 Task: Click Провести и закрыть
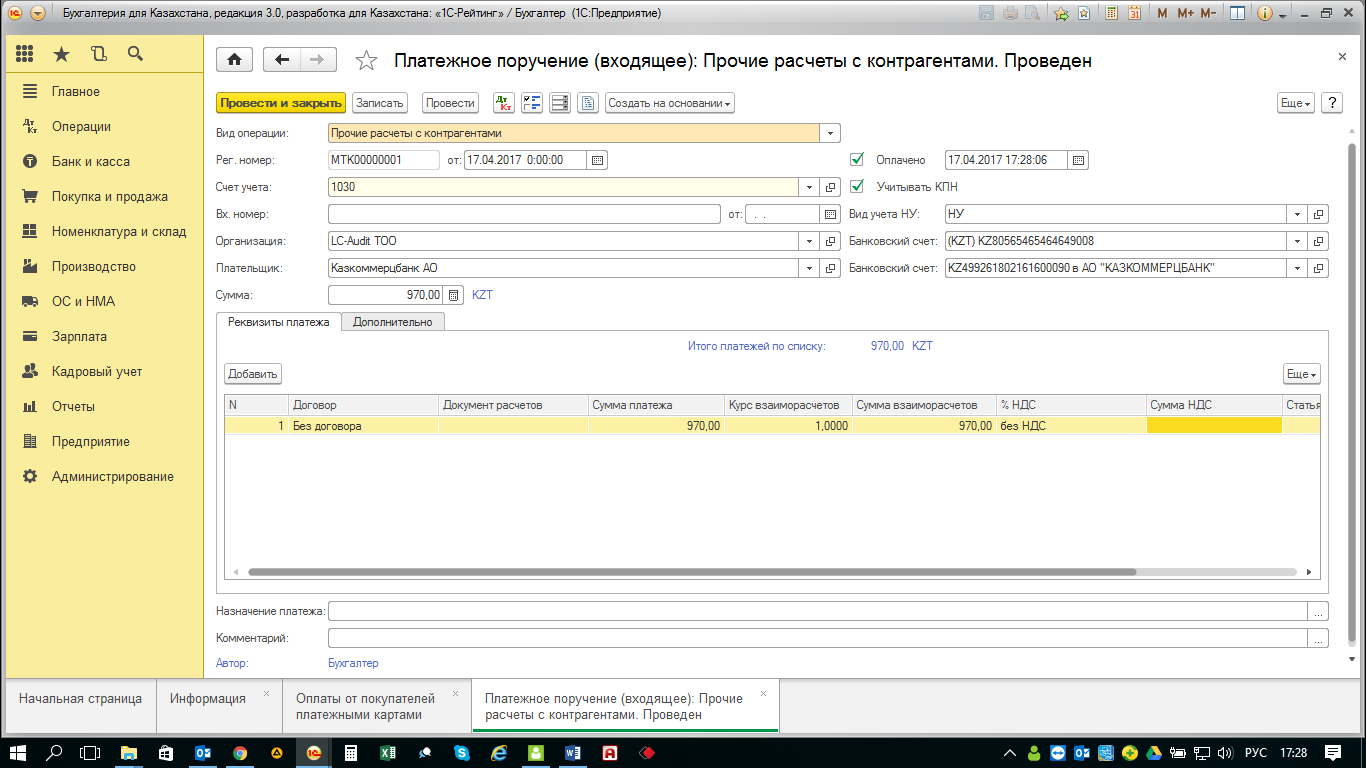(281, 103)
